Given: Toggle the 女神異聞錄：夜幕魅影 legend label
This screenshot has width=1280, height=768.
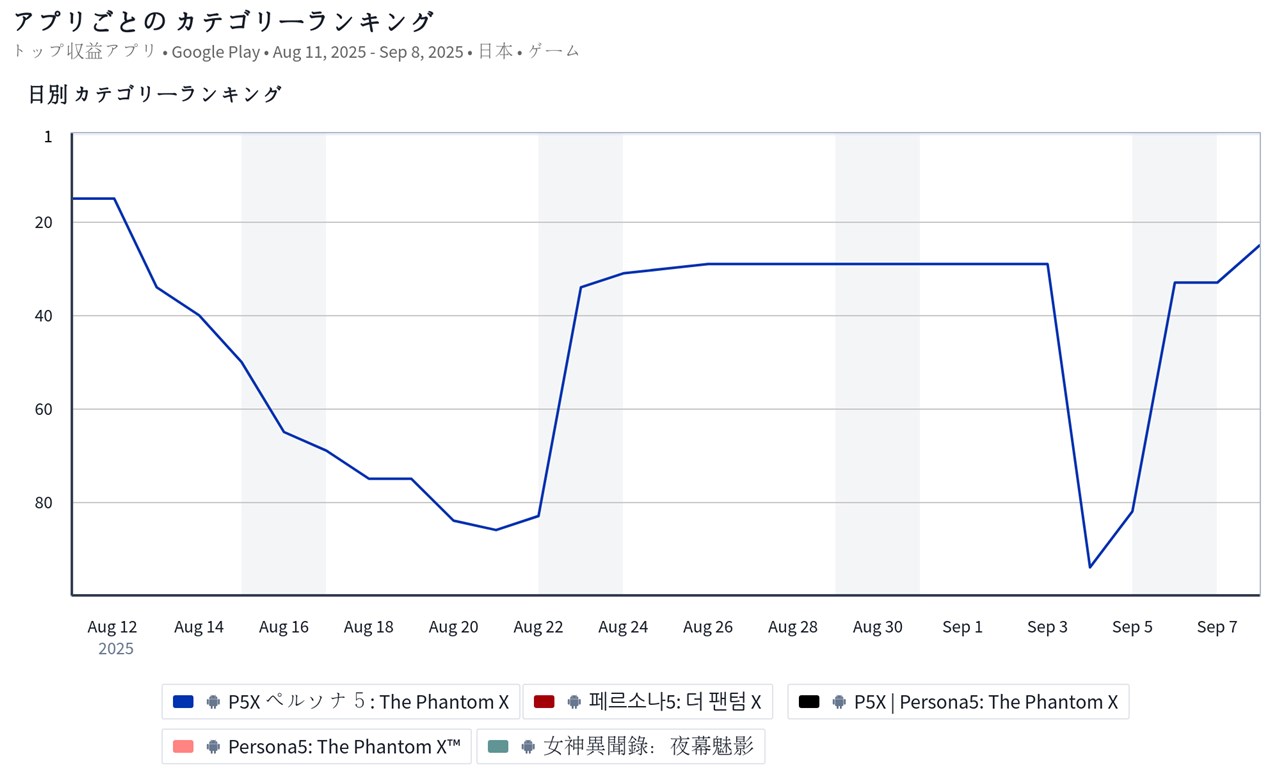Looking at the screenshot, I should click(x=649, y=746).
